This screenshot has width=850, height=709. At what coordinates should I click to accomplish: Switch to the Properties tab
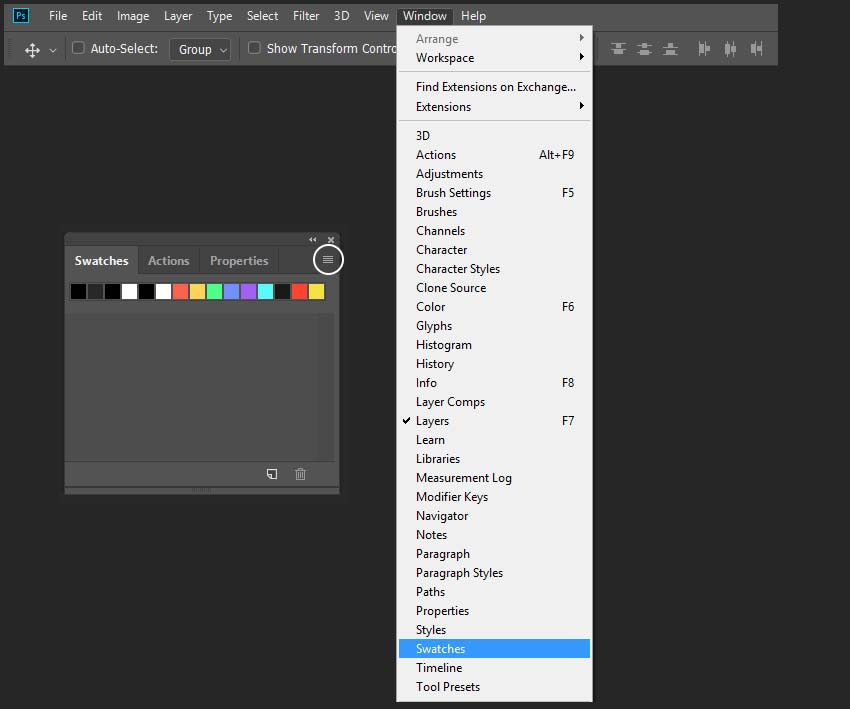[x=239, y=261]
